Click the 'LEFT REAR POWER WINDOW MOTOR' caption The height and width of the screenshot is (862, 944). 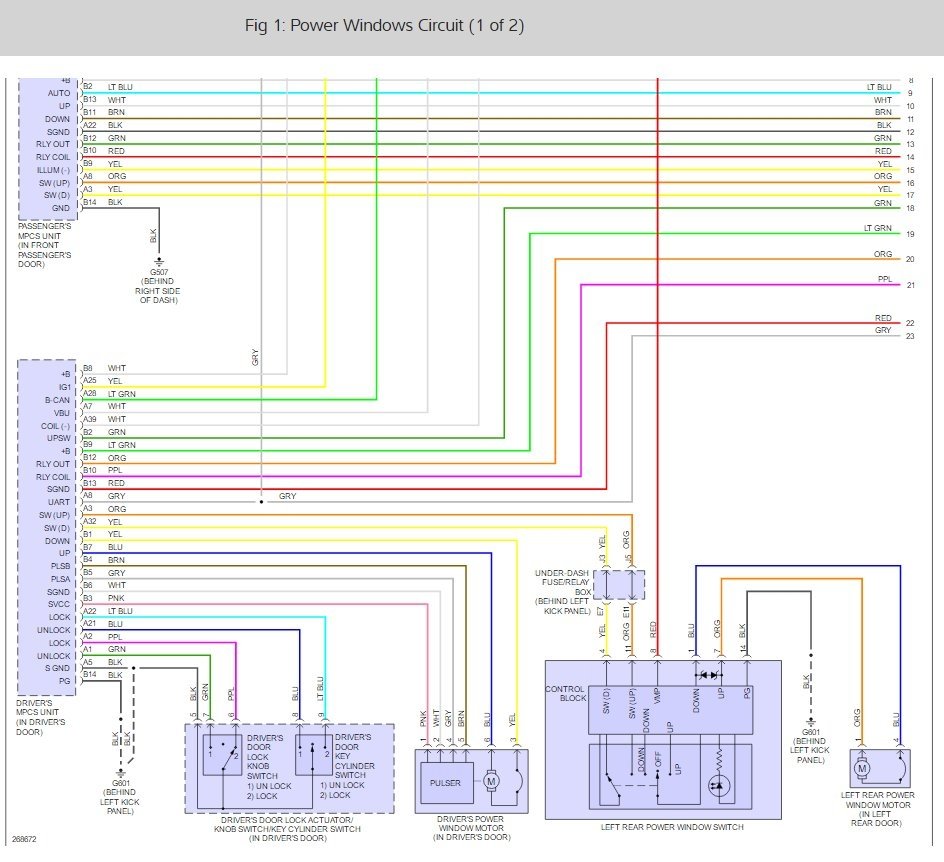point(877,809)
